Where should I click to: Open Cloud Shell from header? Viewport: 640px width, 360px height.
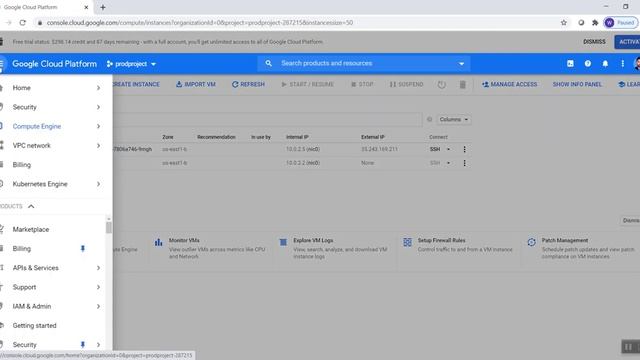point(570,64)
